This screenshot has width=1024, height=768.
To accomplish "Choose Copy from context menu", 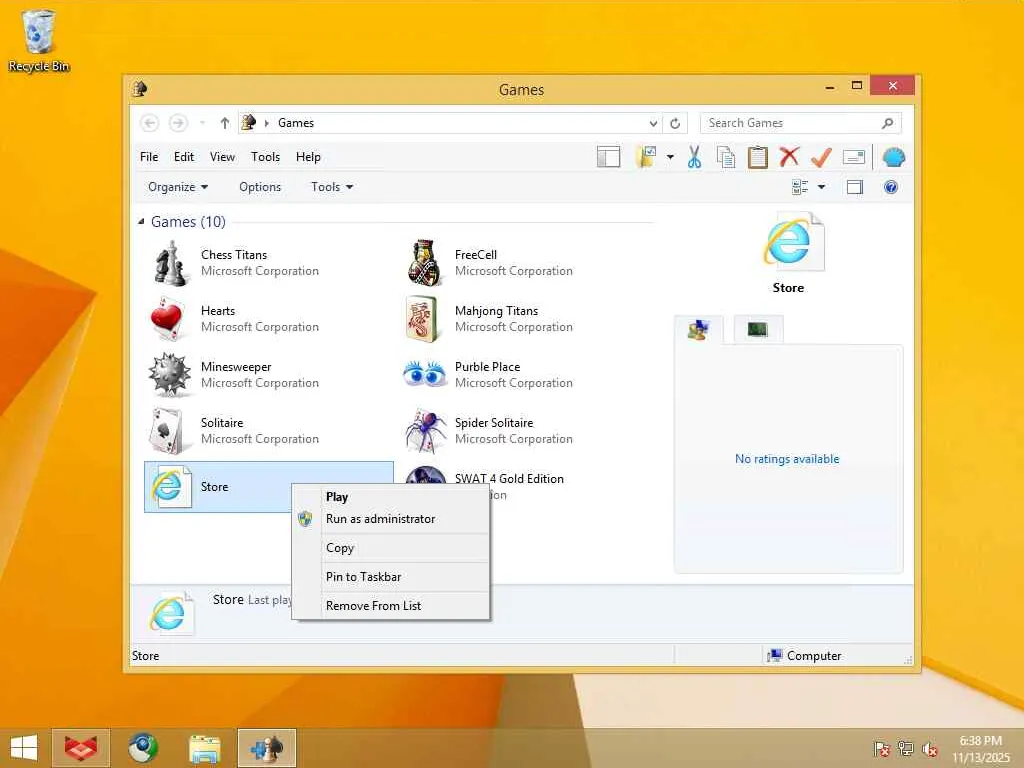I will coord(391,548).
